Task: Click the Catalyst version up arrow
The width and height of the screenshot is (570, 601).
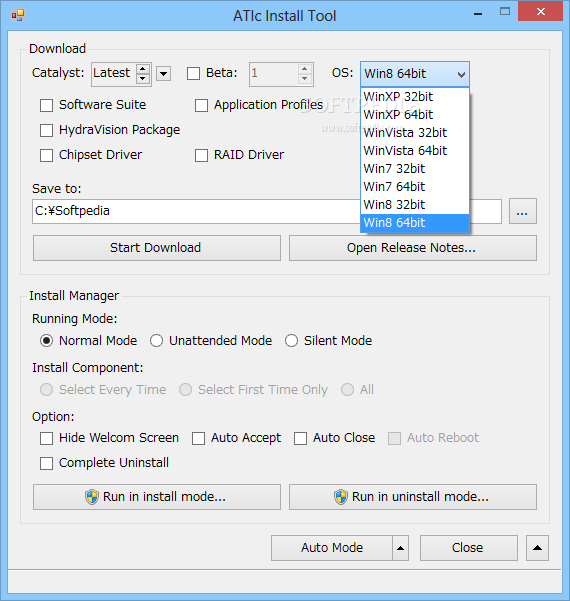Action: tap(143, 69)
